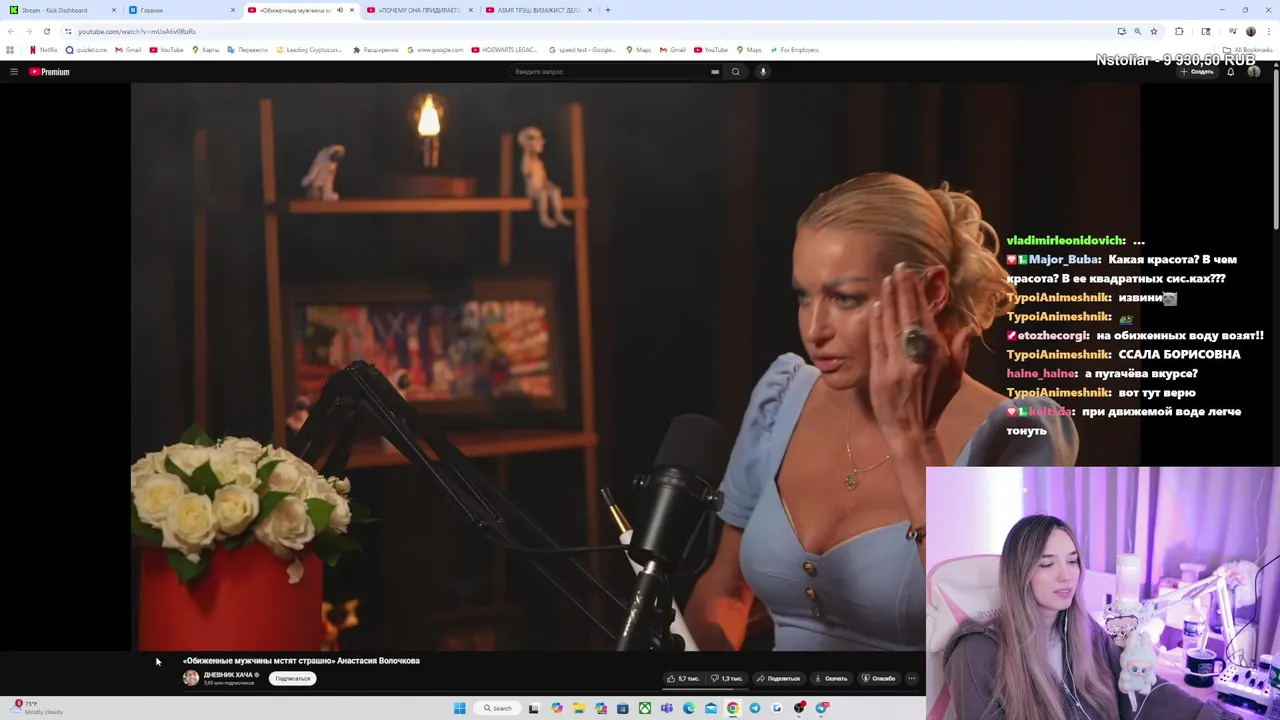
Task: Open the For Employers bookmark
Action: (794, 50)
